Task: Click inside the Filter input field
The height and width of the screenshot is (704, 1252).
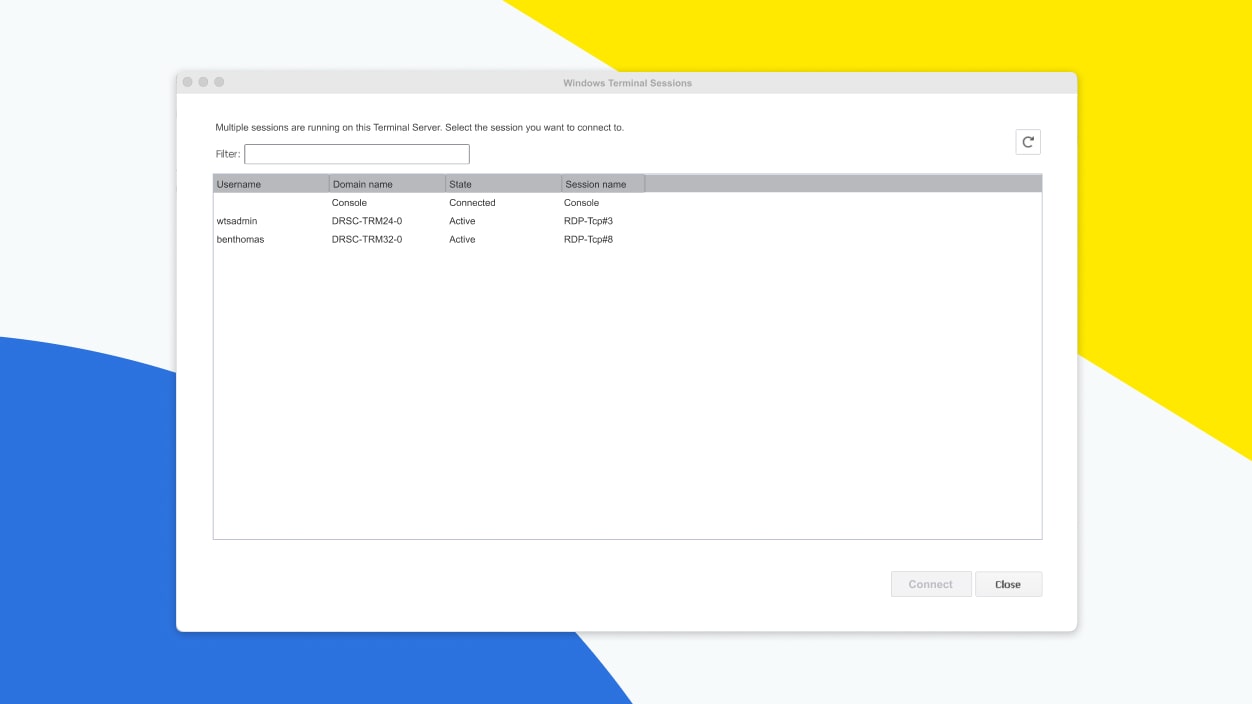Action: click(357, 153)
